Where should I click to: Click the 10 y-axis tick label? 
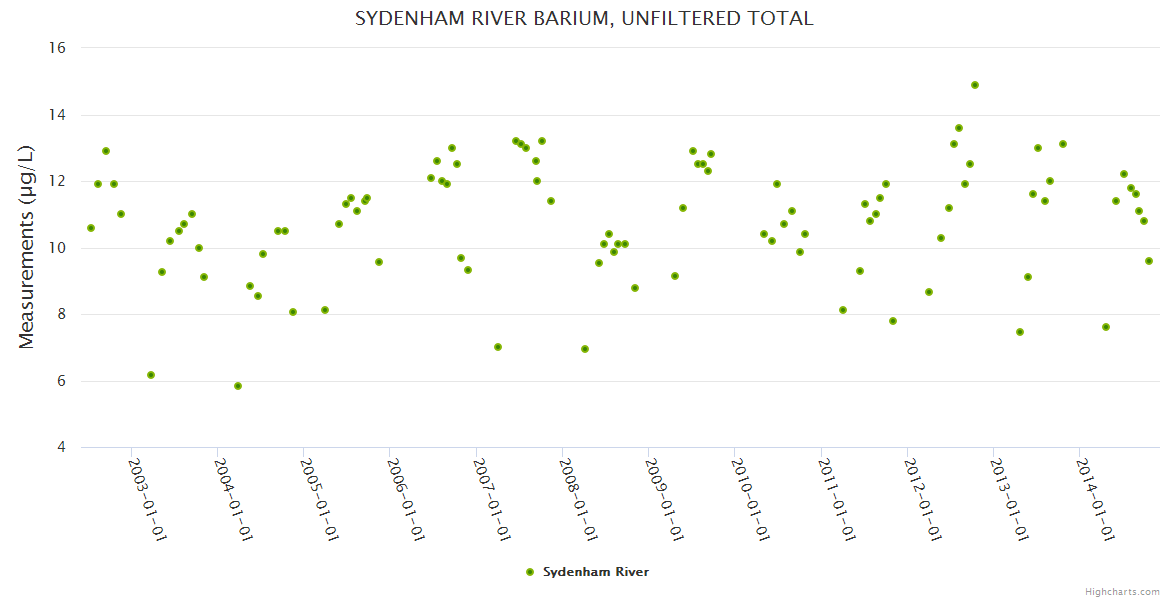[57, 248]
